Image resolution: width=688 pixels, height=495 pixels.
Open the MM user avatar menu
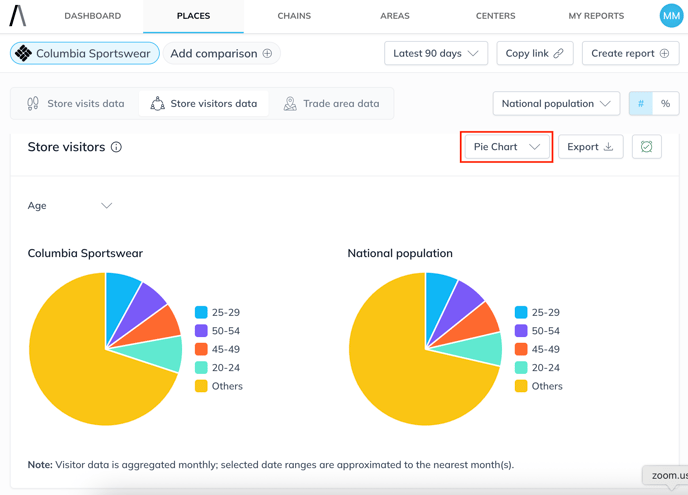coord(671,15)
